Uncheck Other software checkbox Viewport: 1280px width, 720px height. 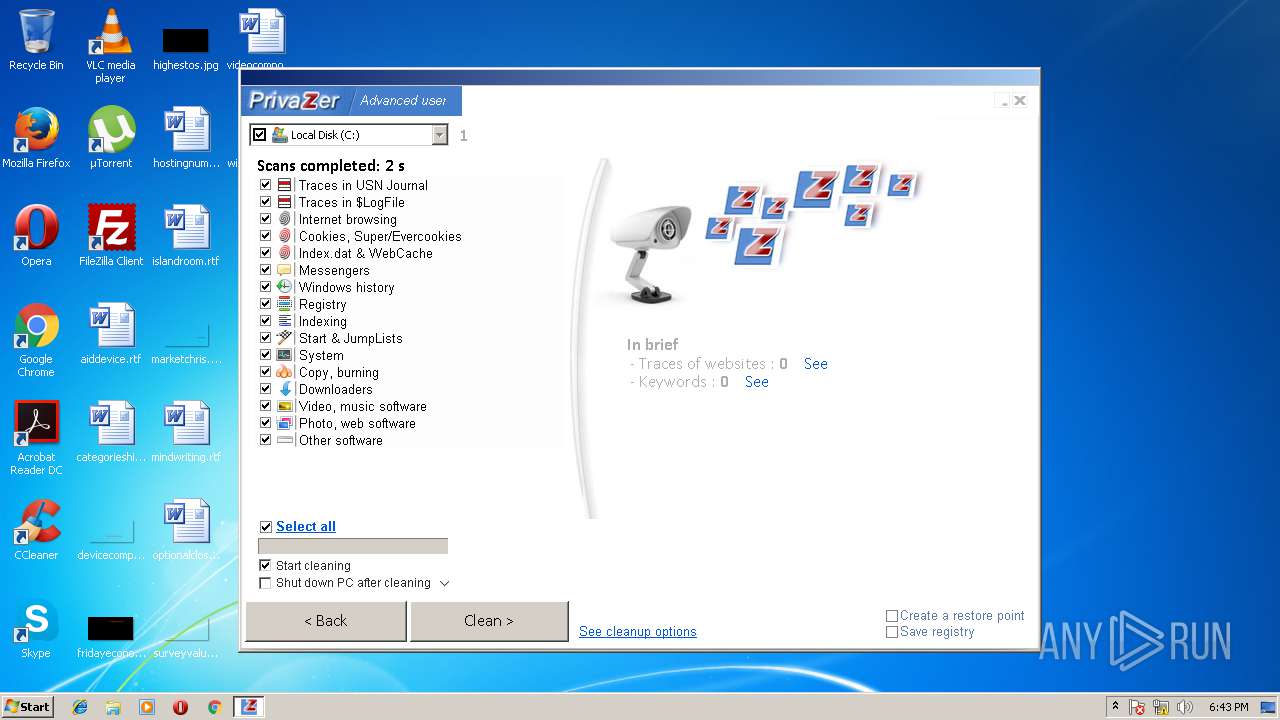click(x=265, y=440)
